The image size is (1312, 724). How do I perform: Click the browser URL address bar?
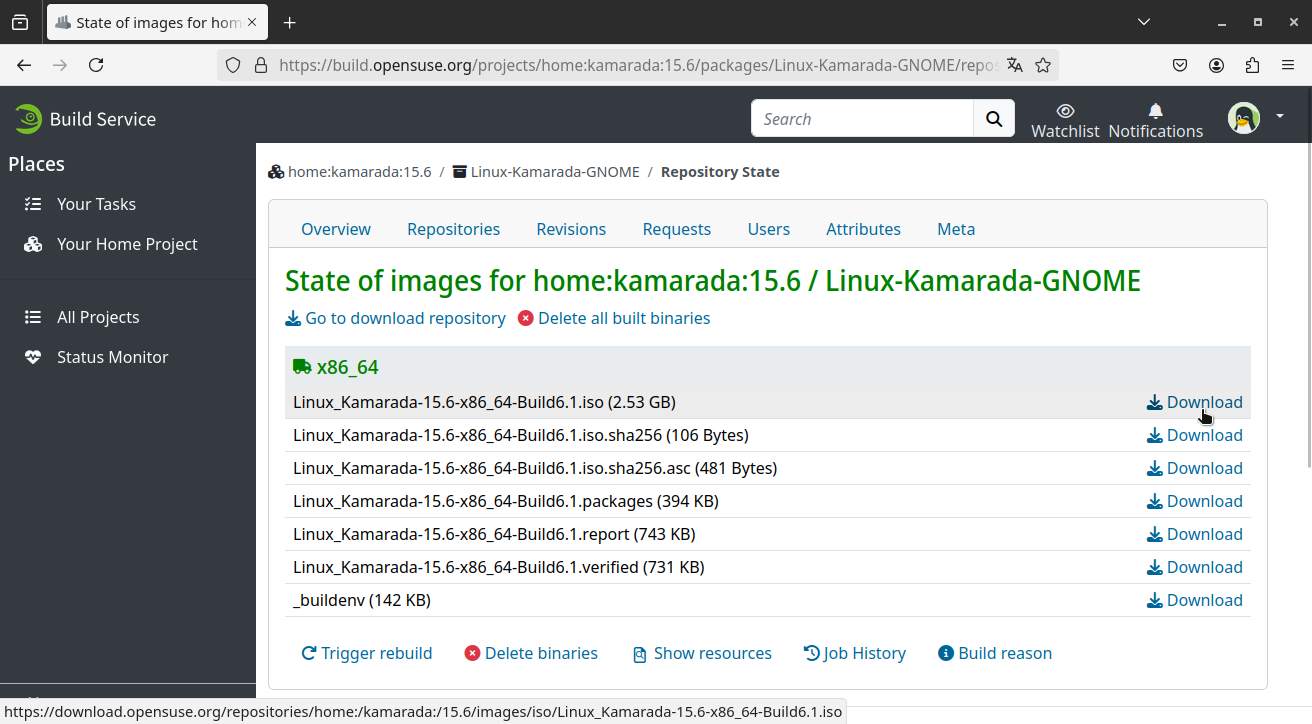point(638,65)
